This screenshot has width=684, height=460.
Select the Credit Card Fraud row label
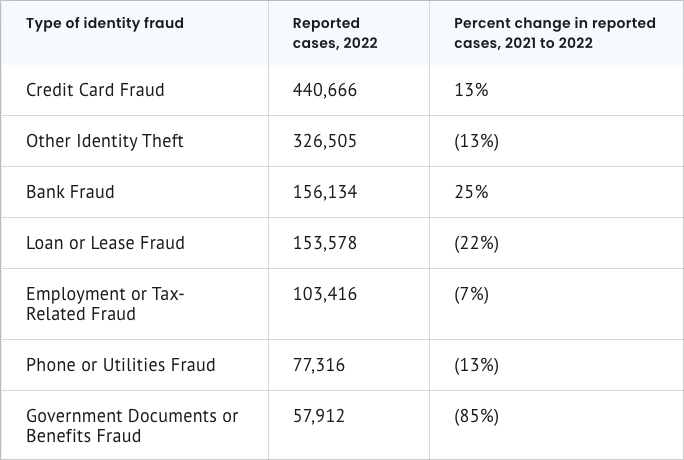(x=95, y=90)
